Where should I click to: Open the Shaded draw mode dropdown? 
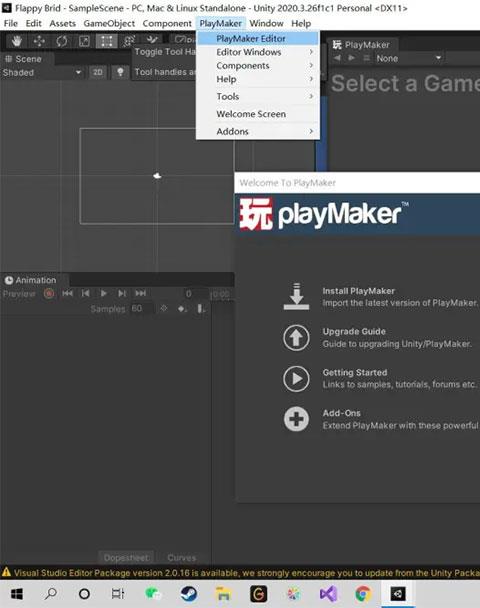click(42, 73)
